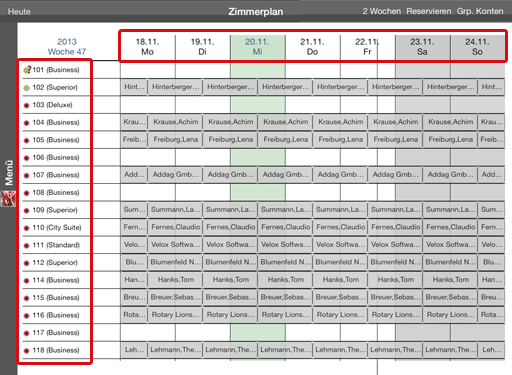Image resolution: width=512 pixels, height=375 pixels.
Task: Open Reservieren in the top bar
Action: (429, 11)
